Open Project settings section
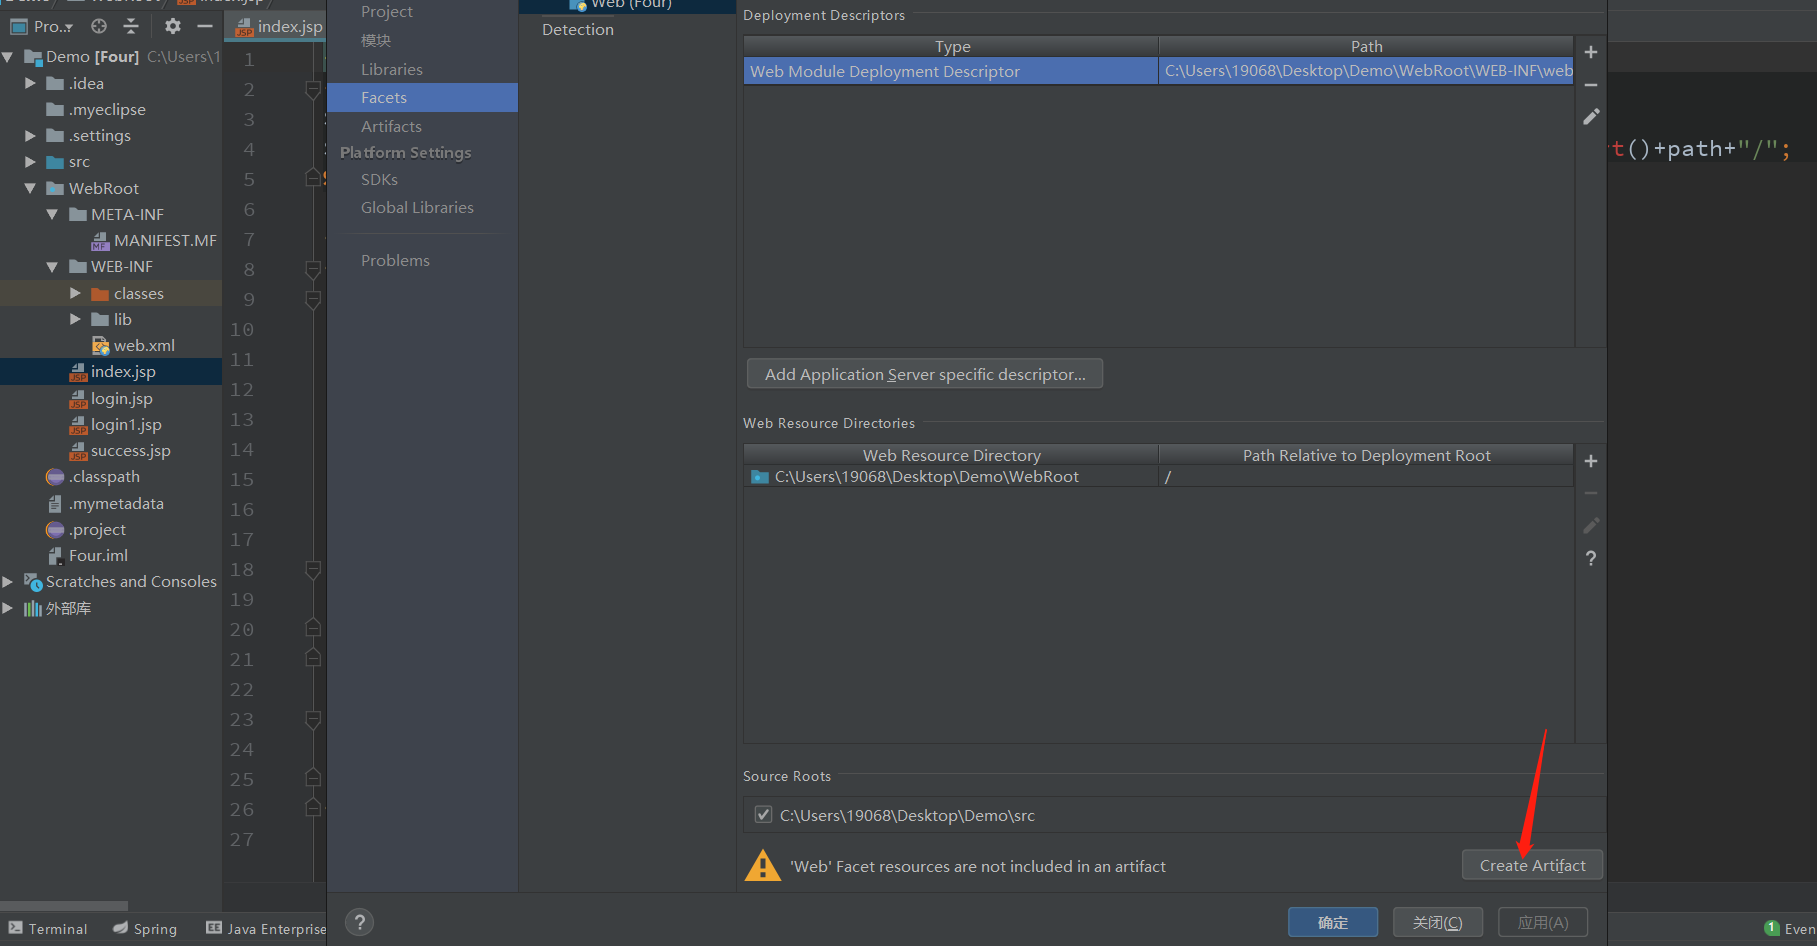Image resolution: width=1817 pixels, height=946 pixels. click(387, 11)
